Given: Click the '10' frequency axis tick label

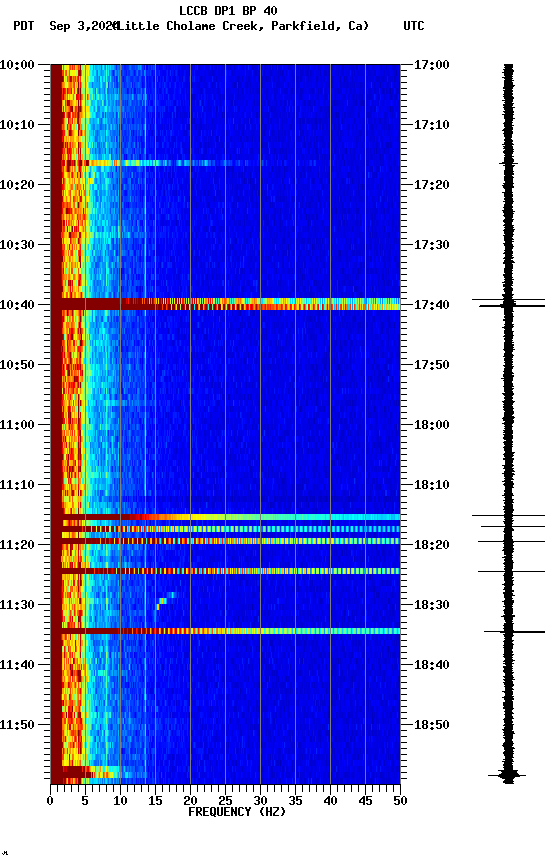Looking at the screenshot, I should (x=120, y=802).
